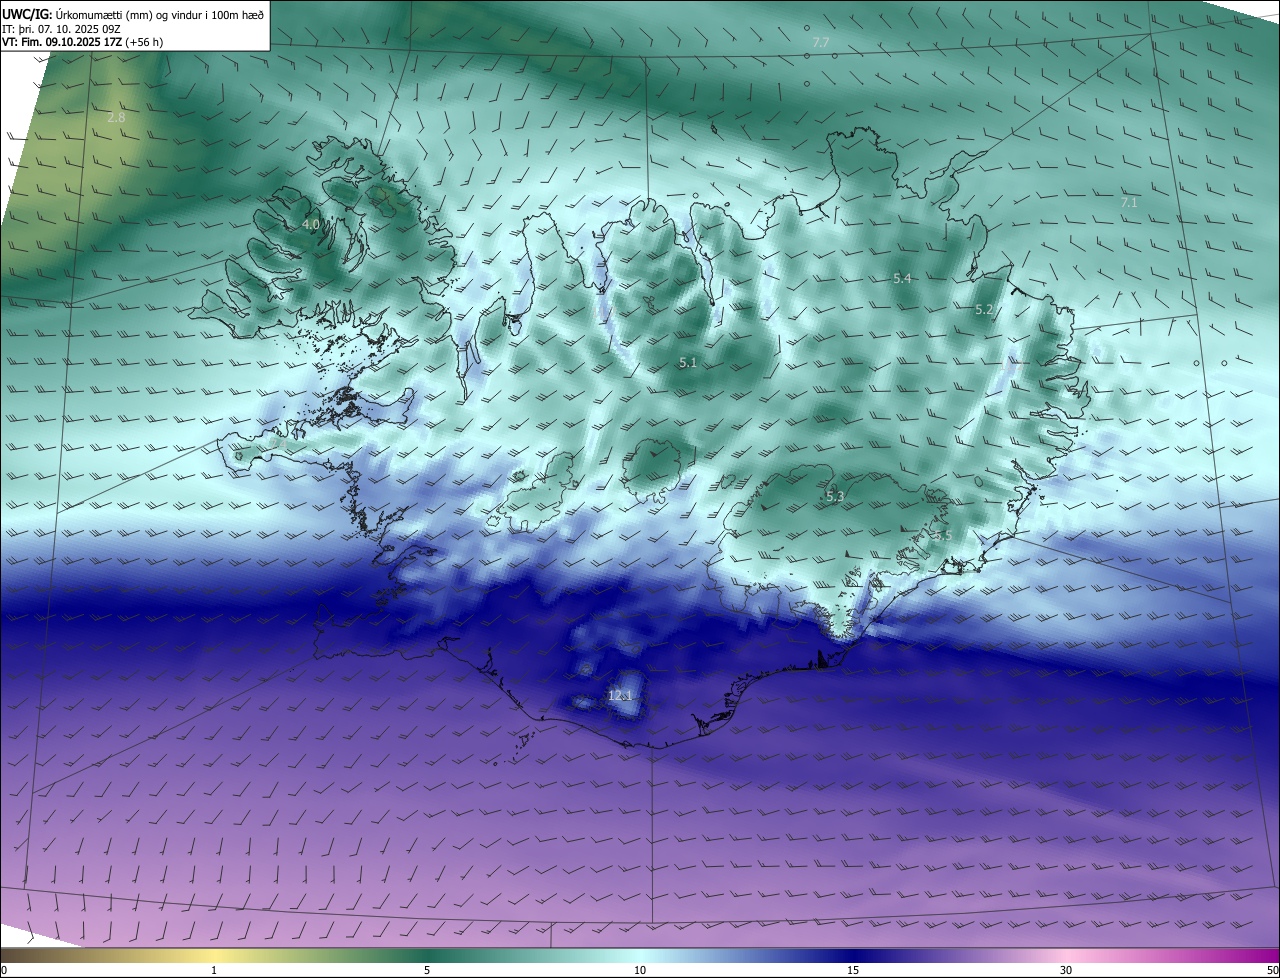The image size is (1280, 978).
Task: Click the 5.5 value label on the map
Action: click(x=942, y=536)
